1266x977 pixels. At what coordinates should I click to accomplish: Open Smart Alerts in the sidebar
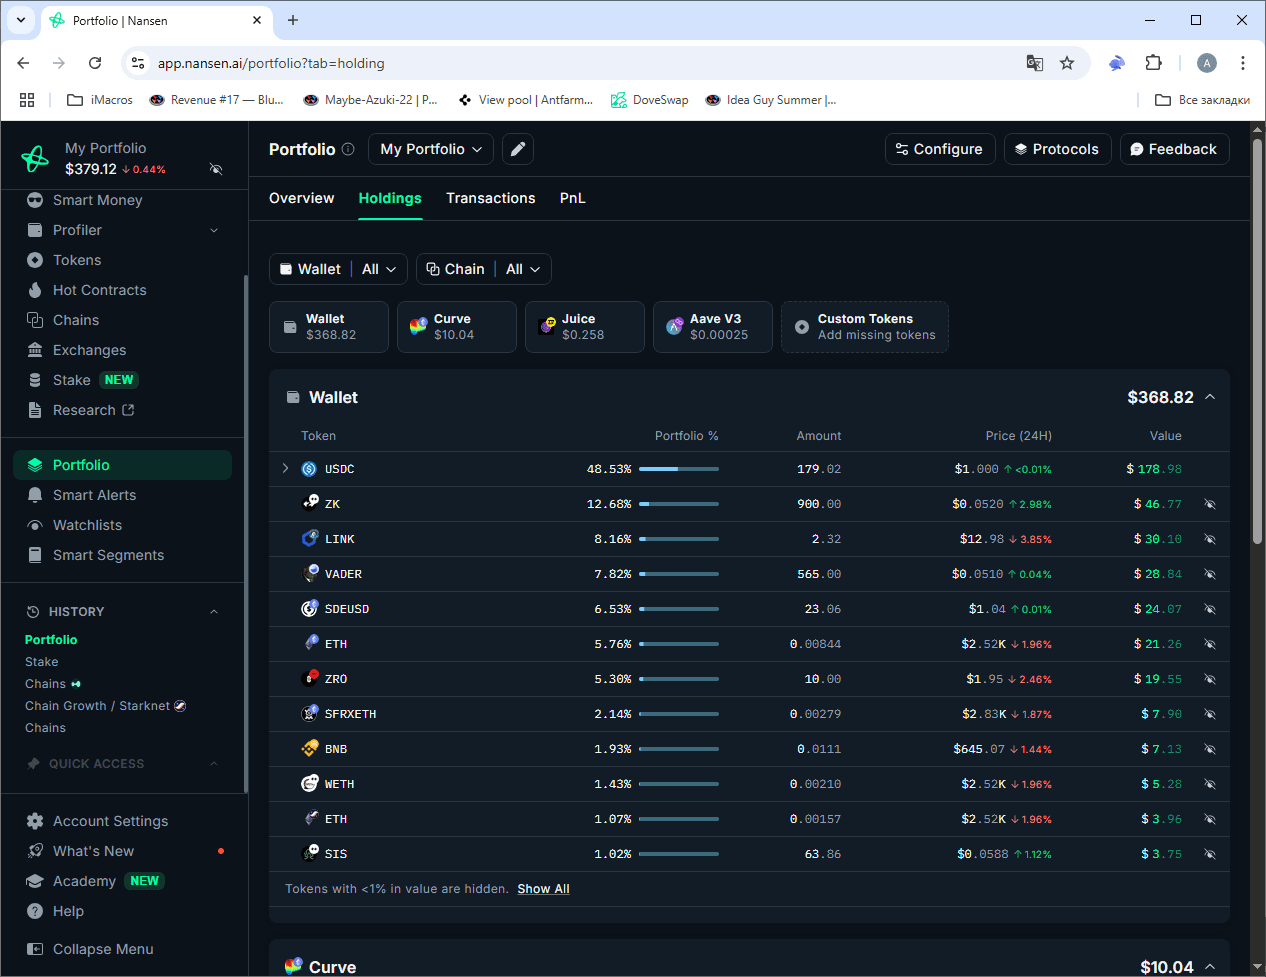[x=94, y=495]
